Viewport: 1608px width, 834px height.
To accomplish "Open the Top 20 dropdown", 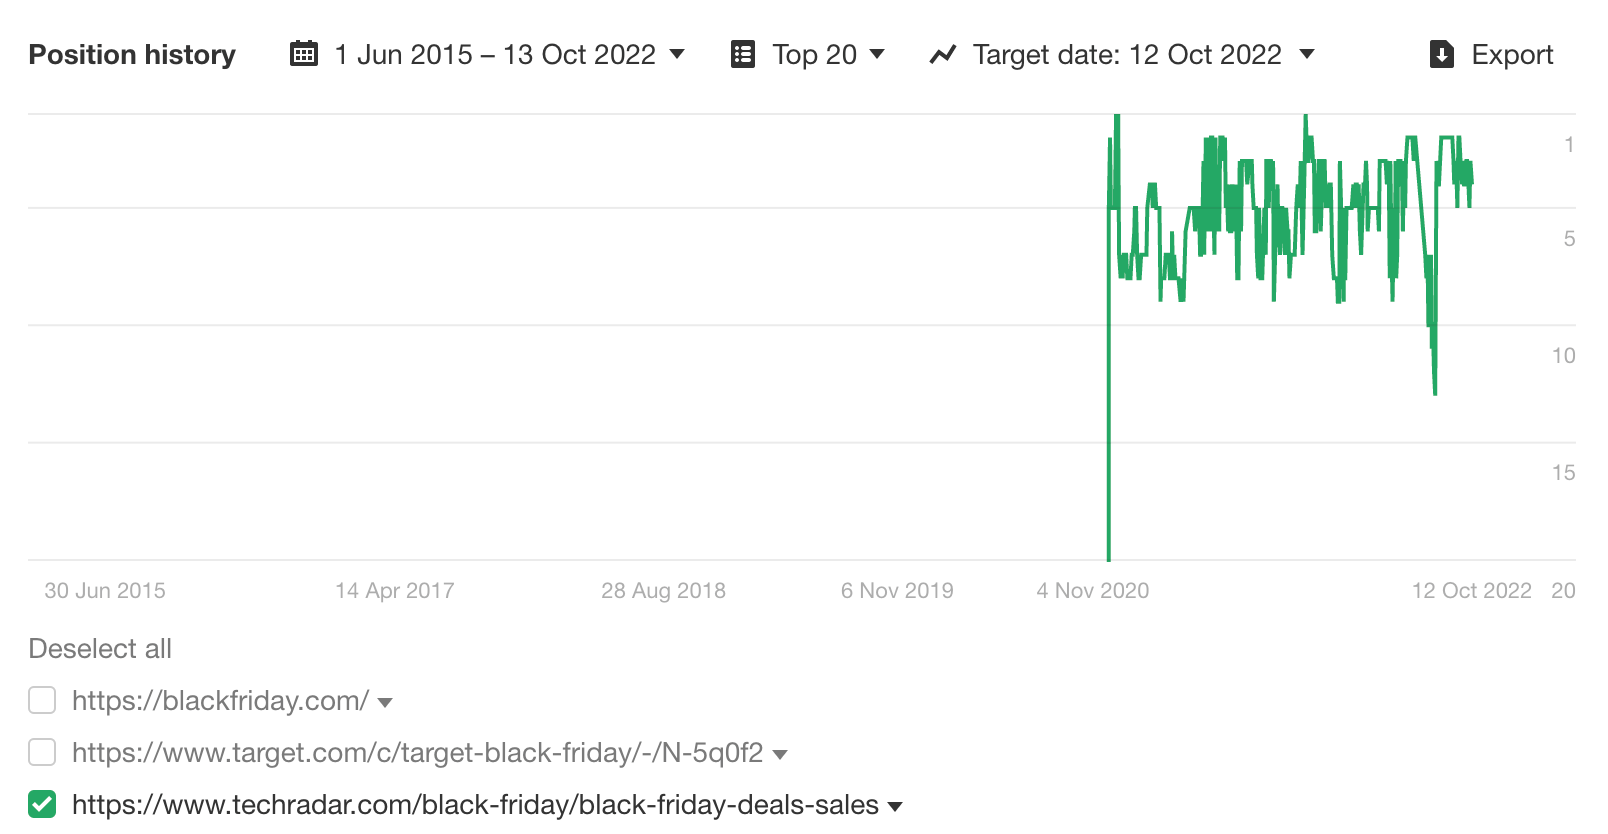I will coord(876,55).
